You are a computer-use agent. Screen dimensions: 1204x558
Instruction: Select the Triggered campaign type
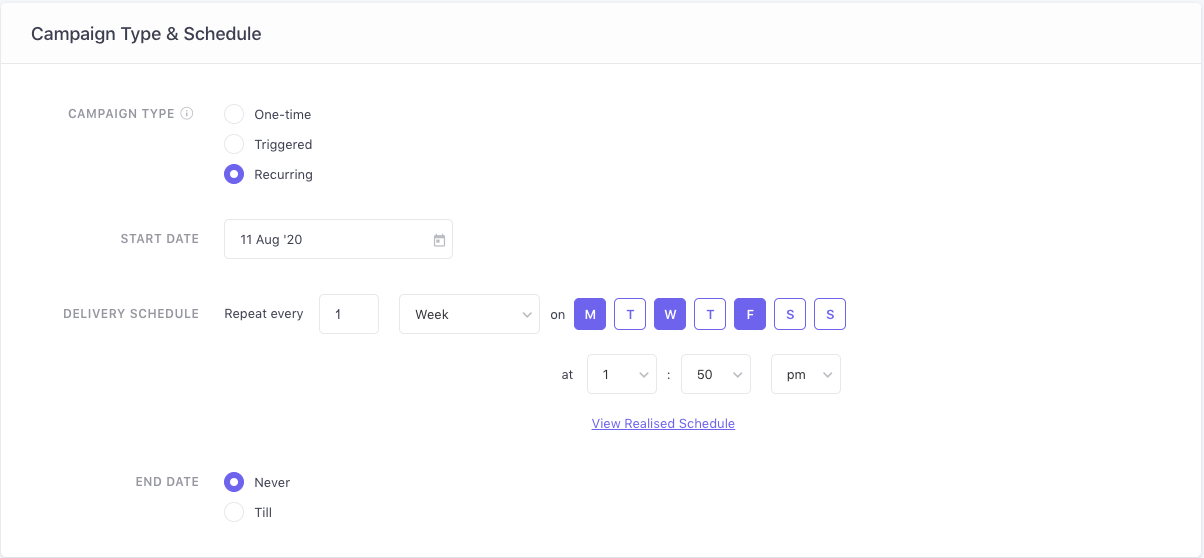pyautogui.click(x=234, y=144)
